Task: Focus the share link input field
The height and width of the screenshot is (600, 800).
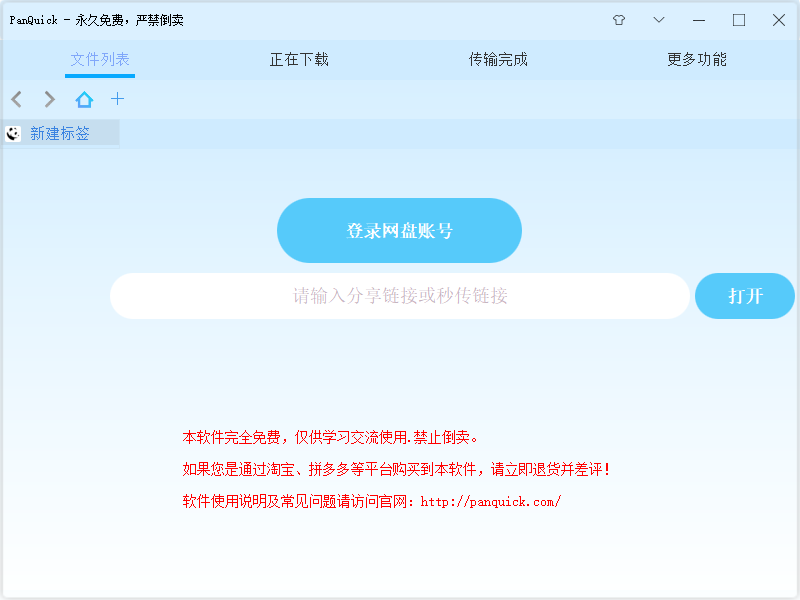Action: [400, 296]
